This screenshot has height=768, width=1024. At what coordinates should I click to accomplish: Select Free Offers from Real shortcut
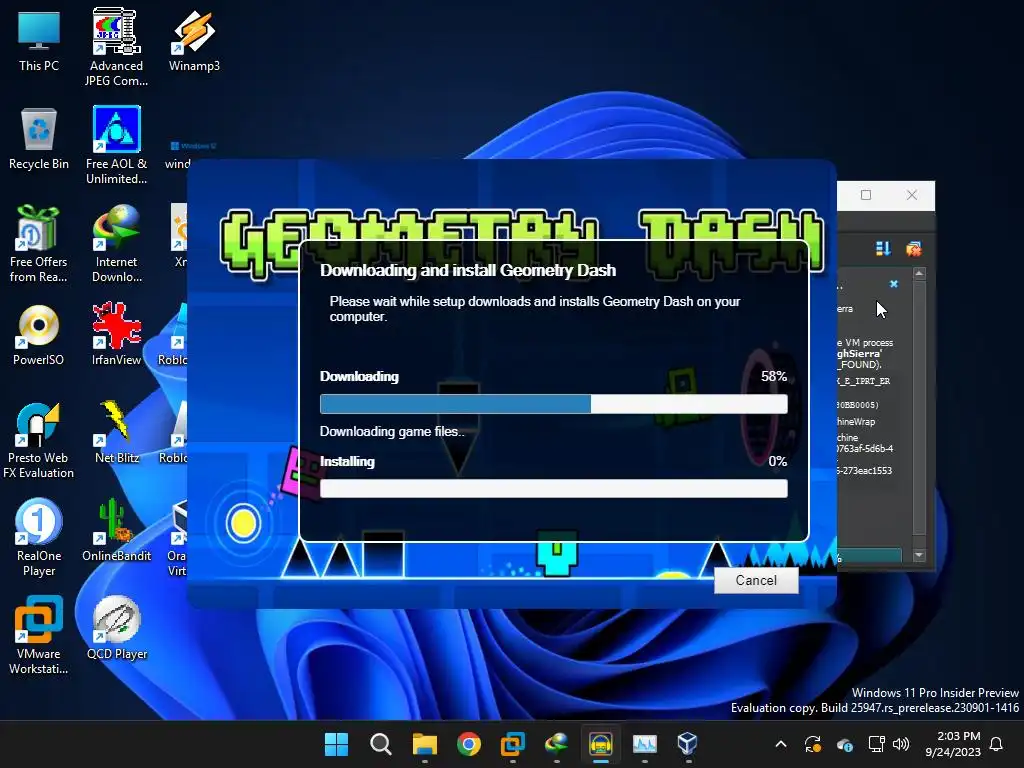39,244
